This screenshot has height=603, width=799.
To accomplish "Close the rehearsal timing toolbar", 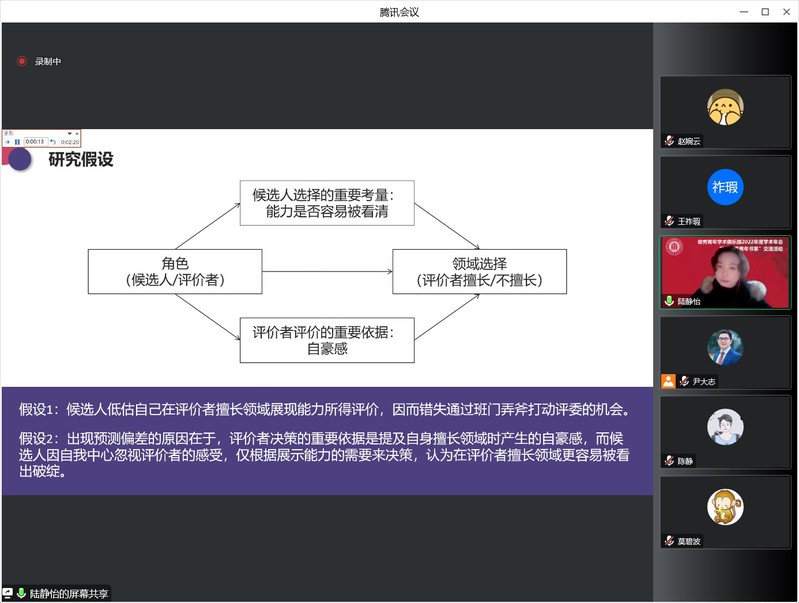I will pyautogui.click(x=77, y=133).
